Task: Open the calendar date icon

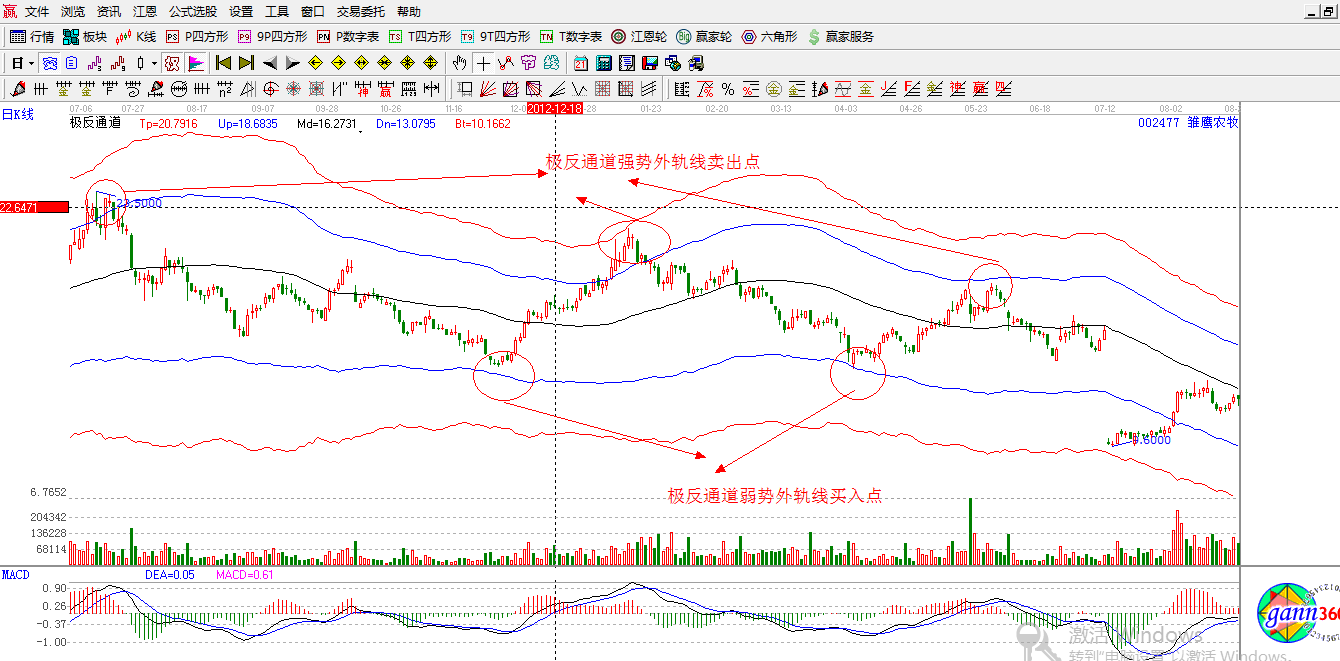Action: click(580, 63)
